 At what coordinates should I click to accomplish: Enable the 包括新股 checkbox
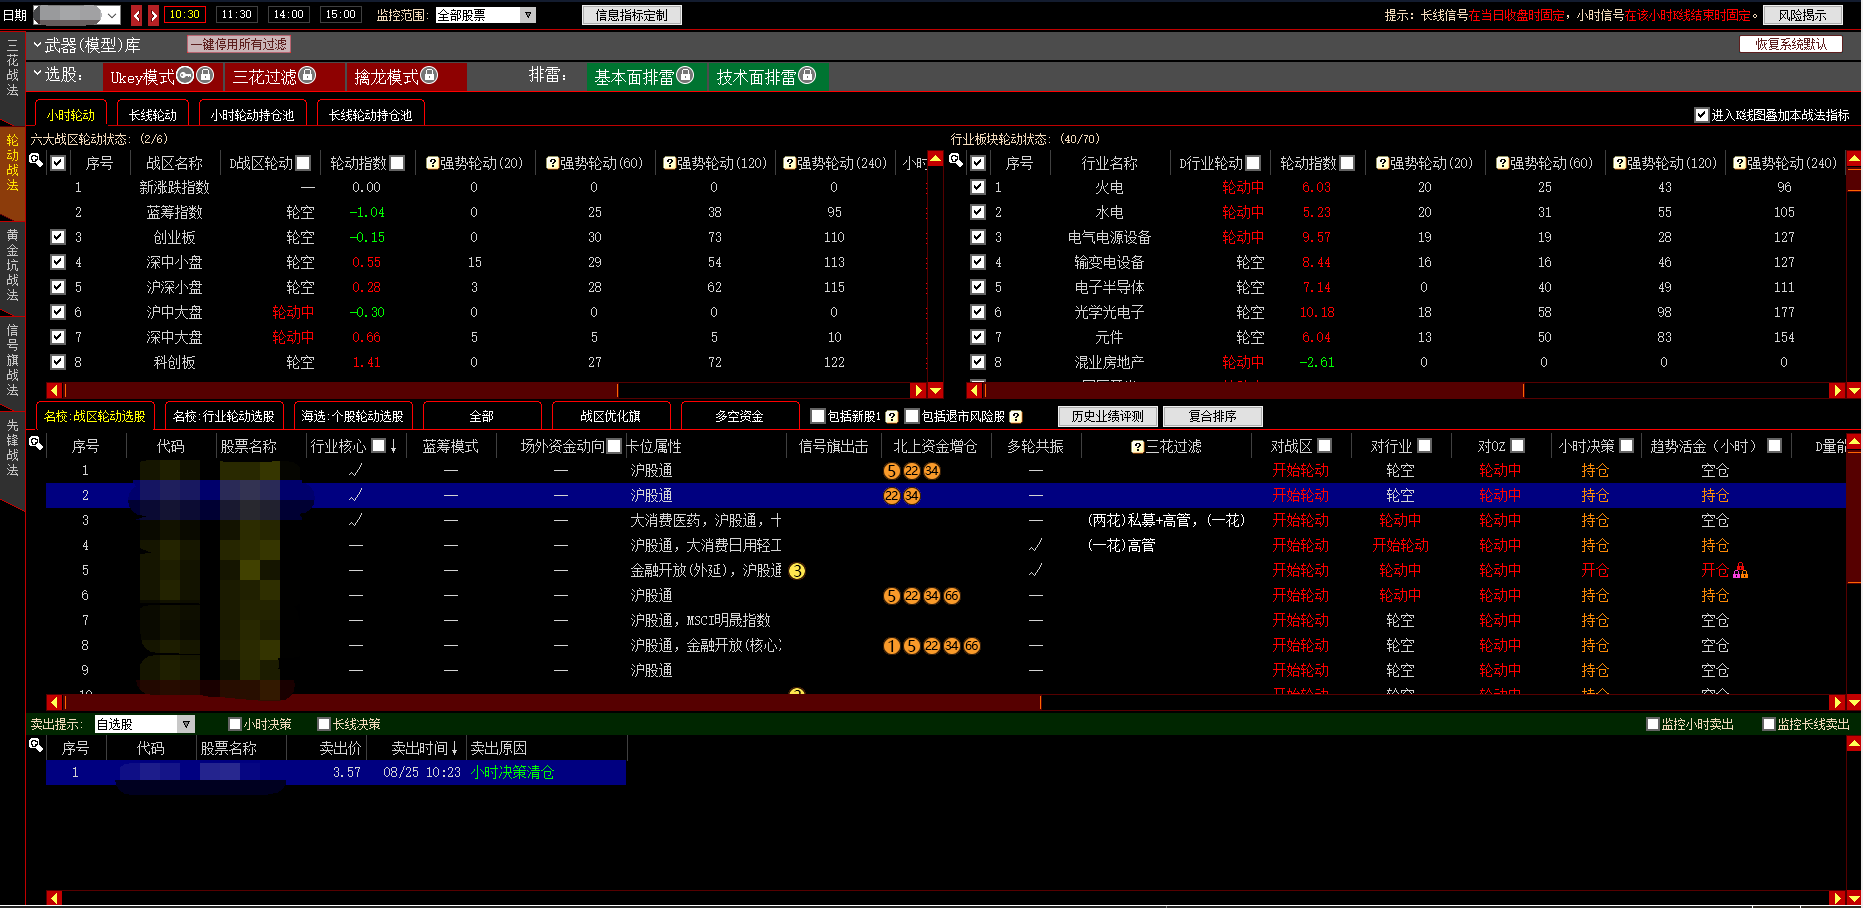pos(818,417)
